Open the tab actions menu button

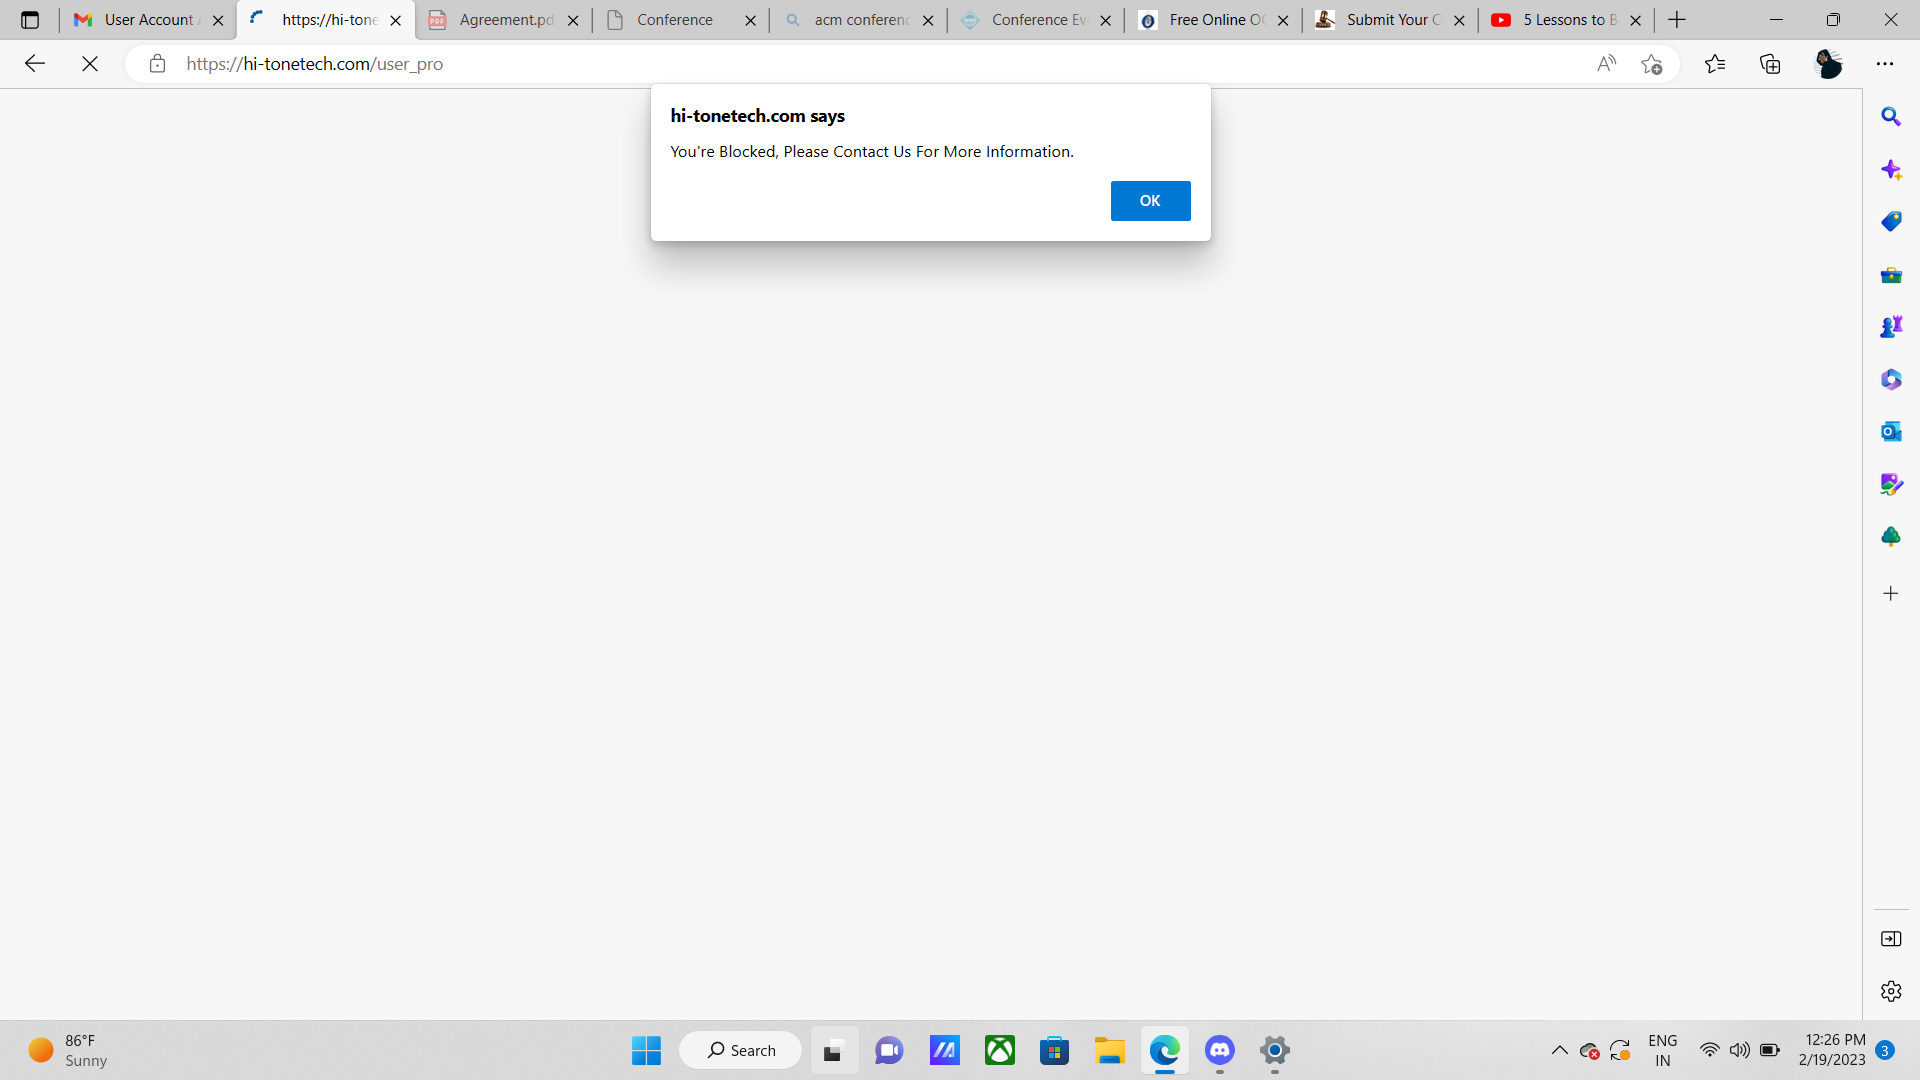coord(30,20)
